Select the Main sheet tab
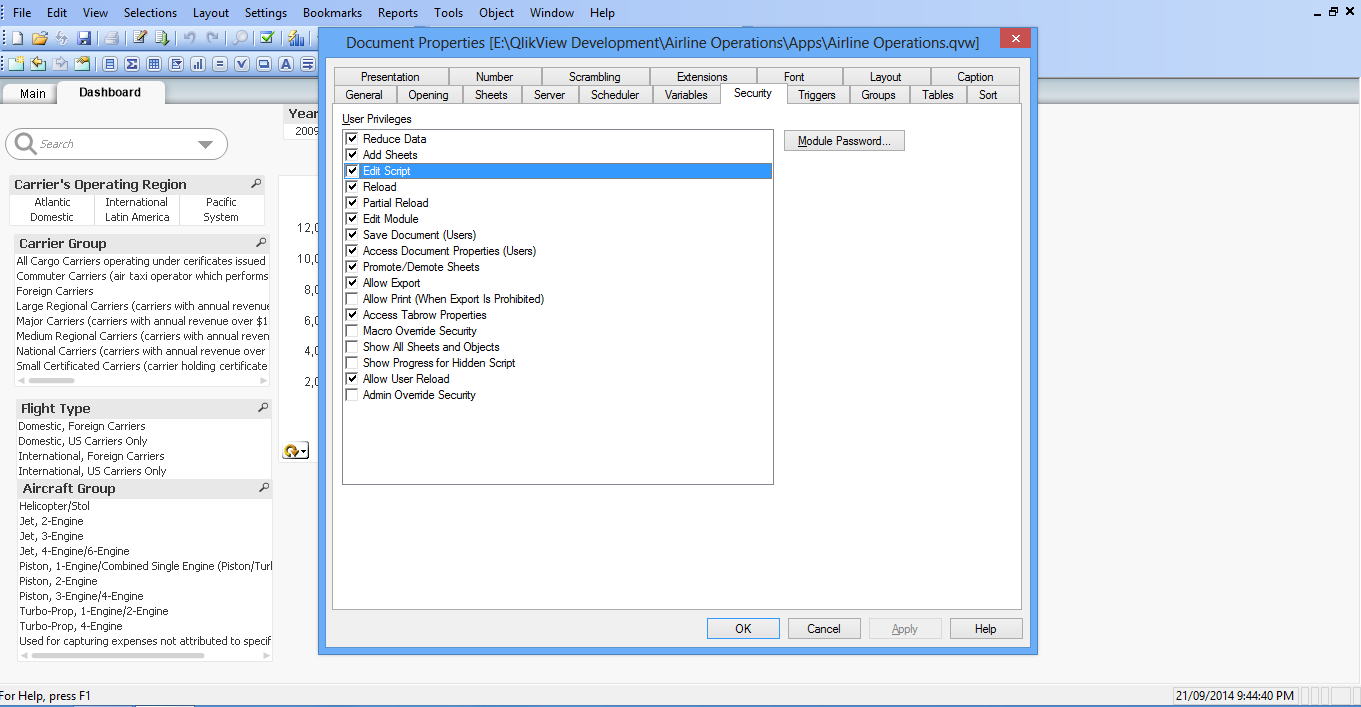Image resolution: width=1361 pixels, height=707 pixels. click(x=33, y=93)
